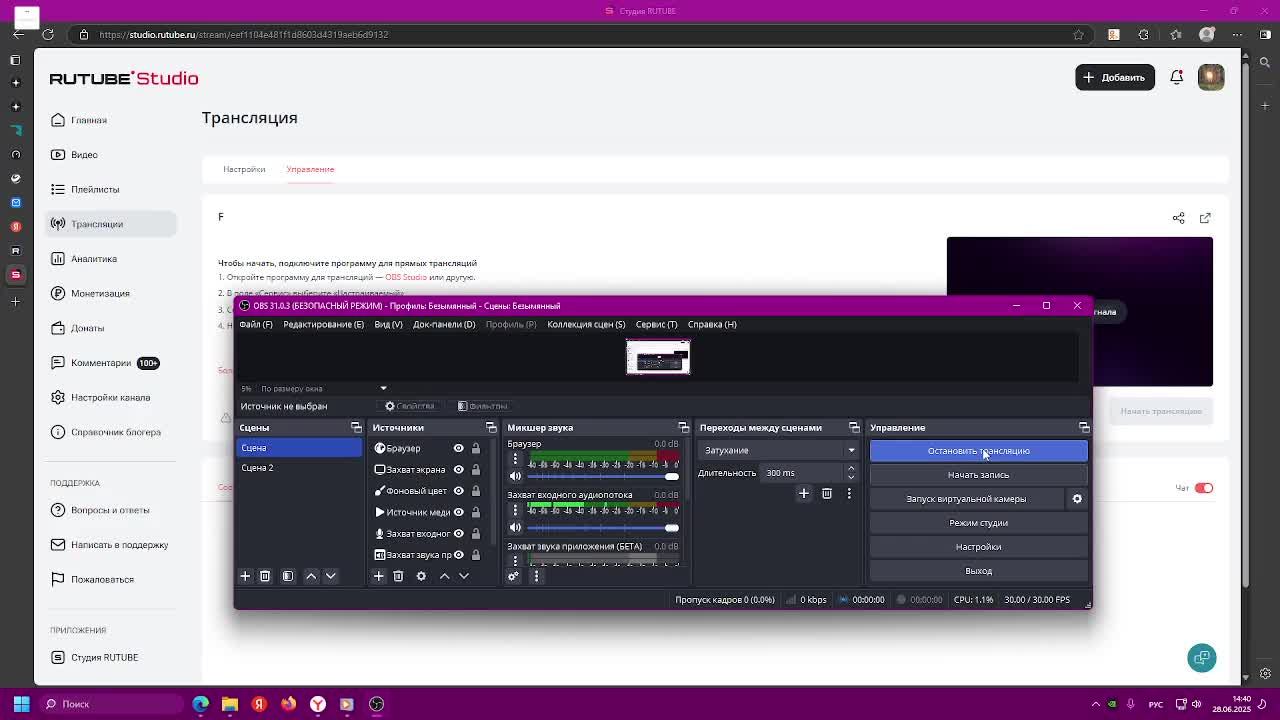Increase transition duration with up arrow

tap(851, 469)
